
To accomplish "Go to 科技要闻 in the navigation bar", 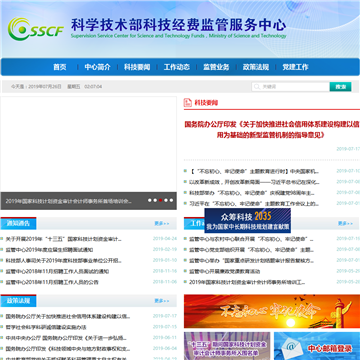I will click(x=137, y=67).
